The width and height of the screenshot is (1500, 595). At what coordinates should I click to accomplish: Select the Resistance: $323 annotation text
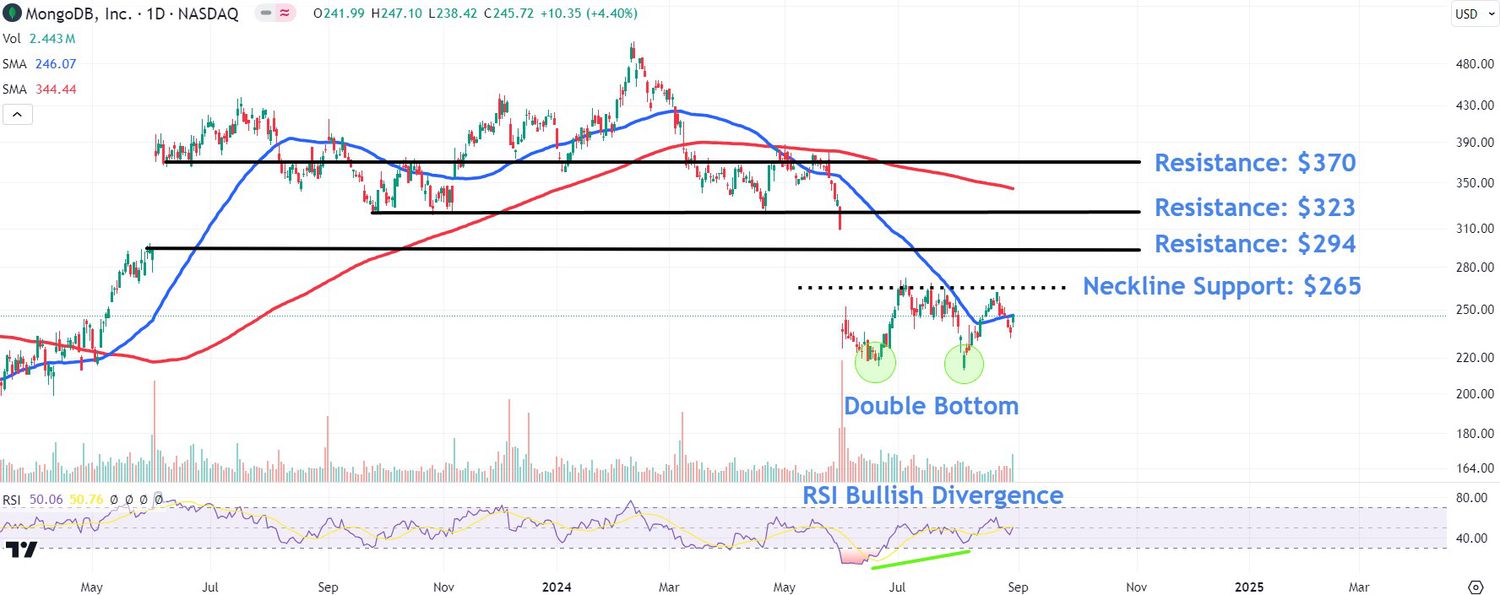1255,207
